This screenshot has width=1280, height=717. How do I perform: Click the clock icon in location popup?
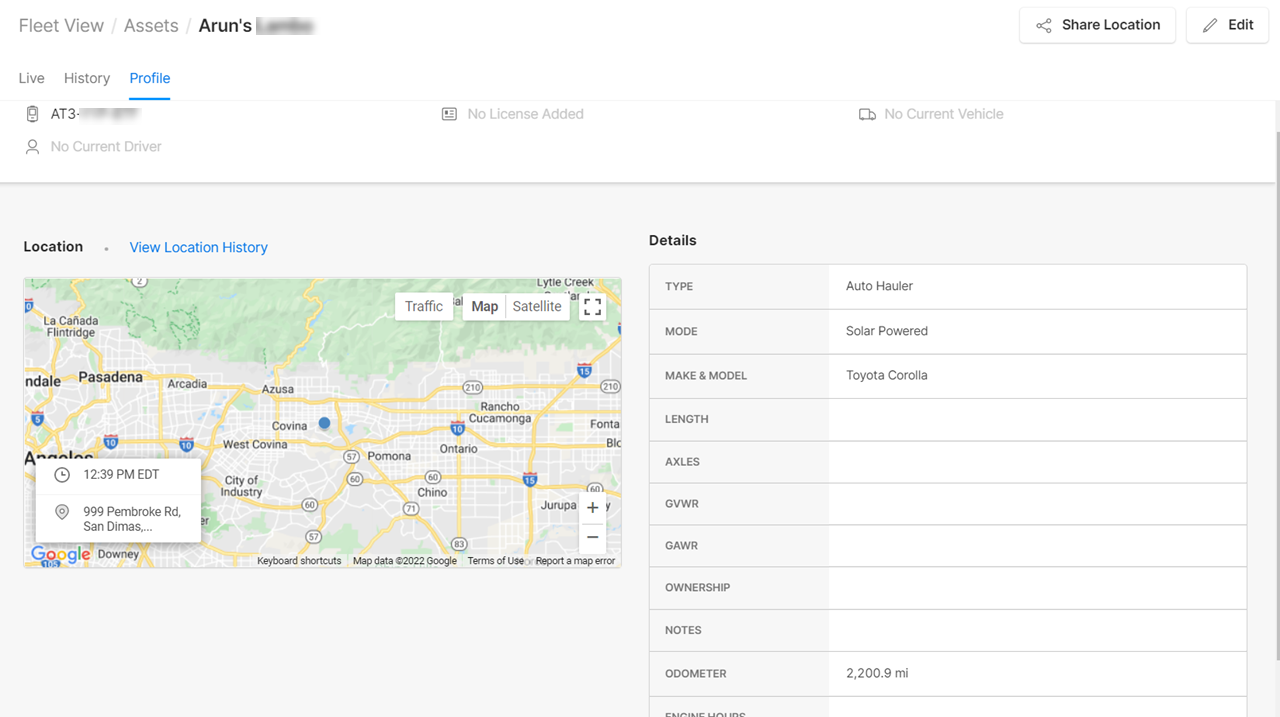[x=62, y=475]
